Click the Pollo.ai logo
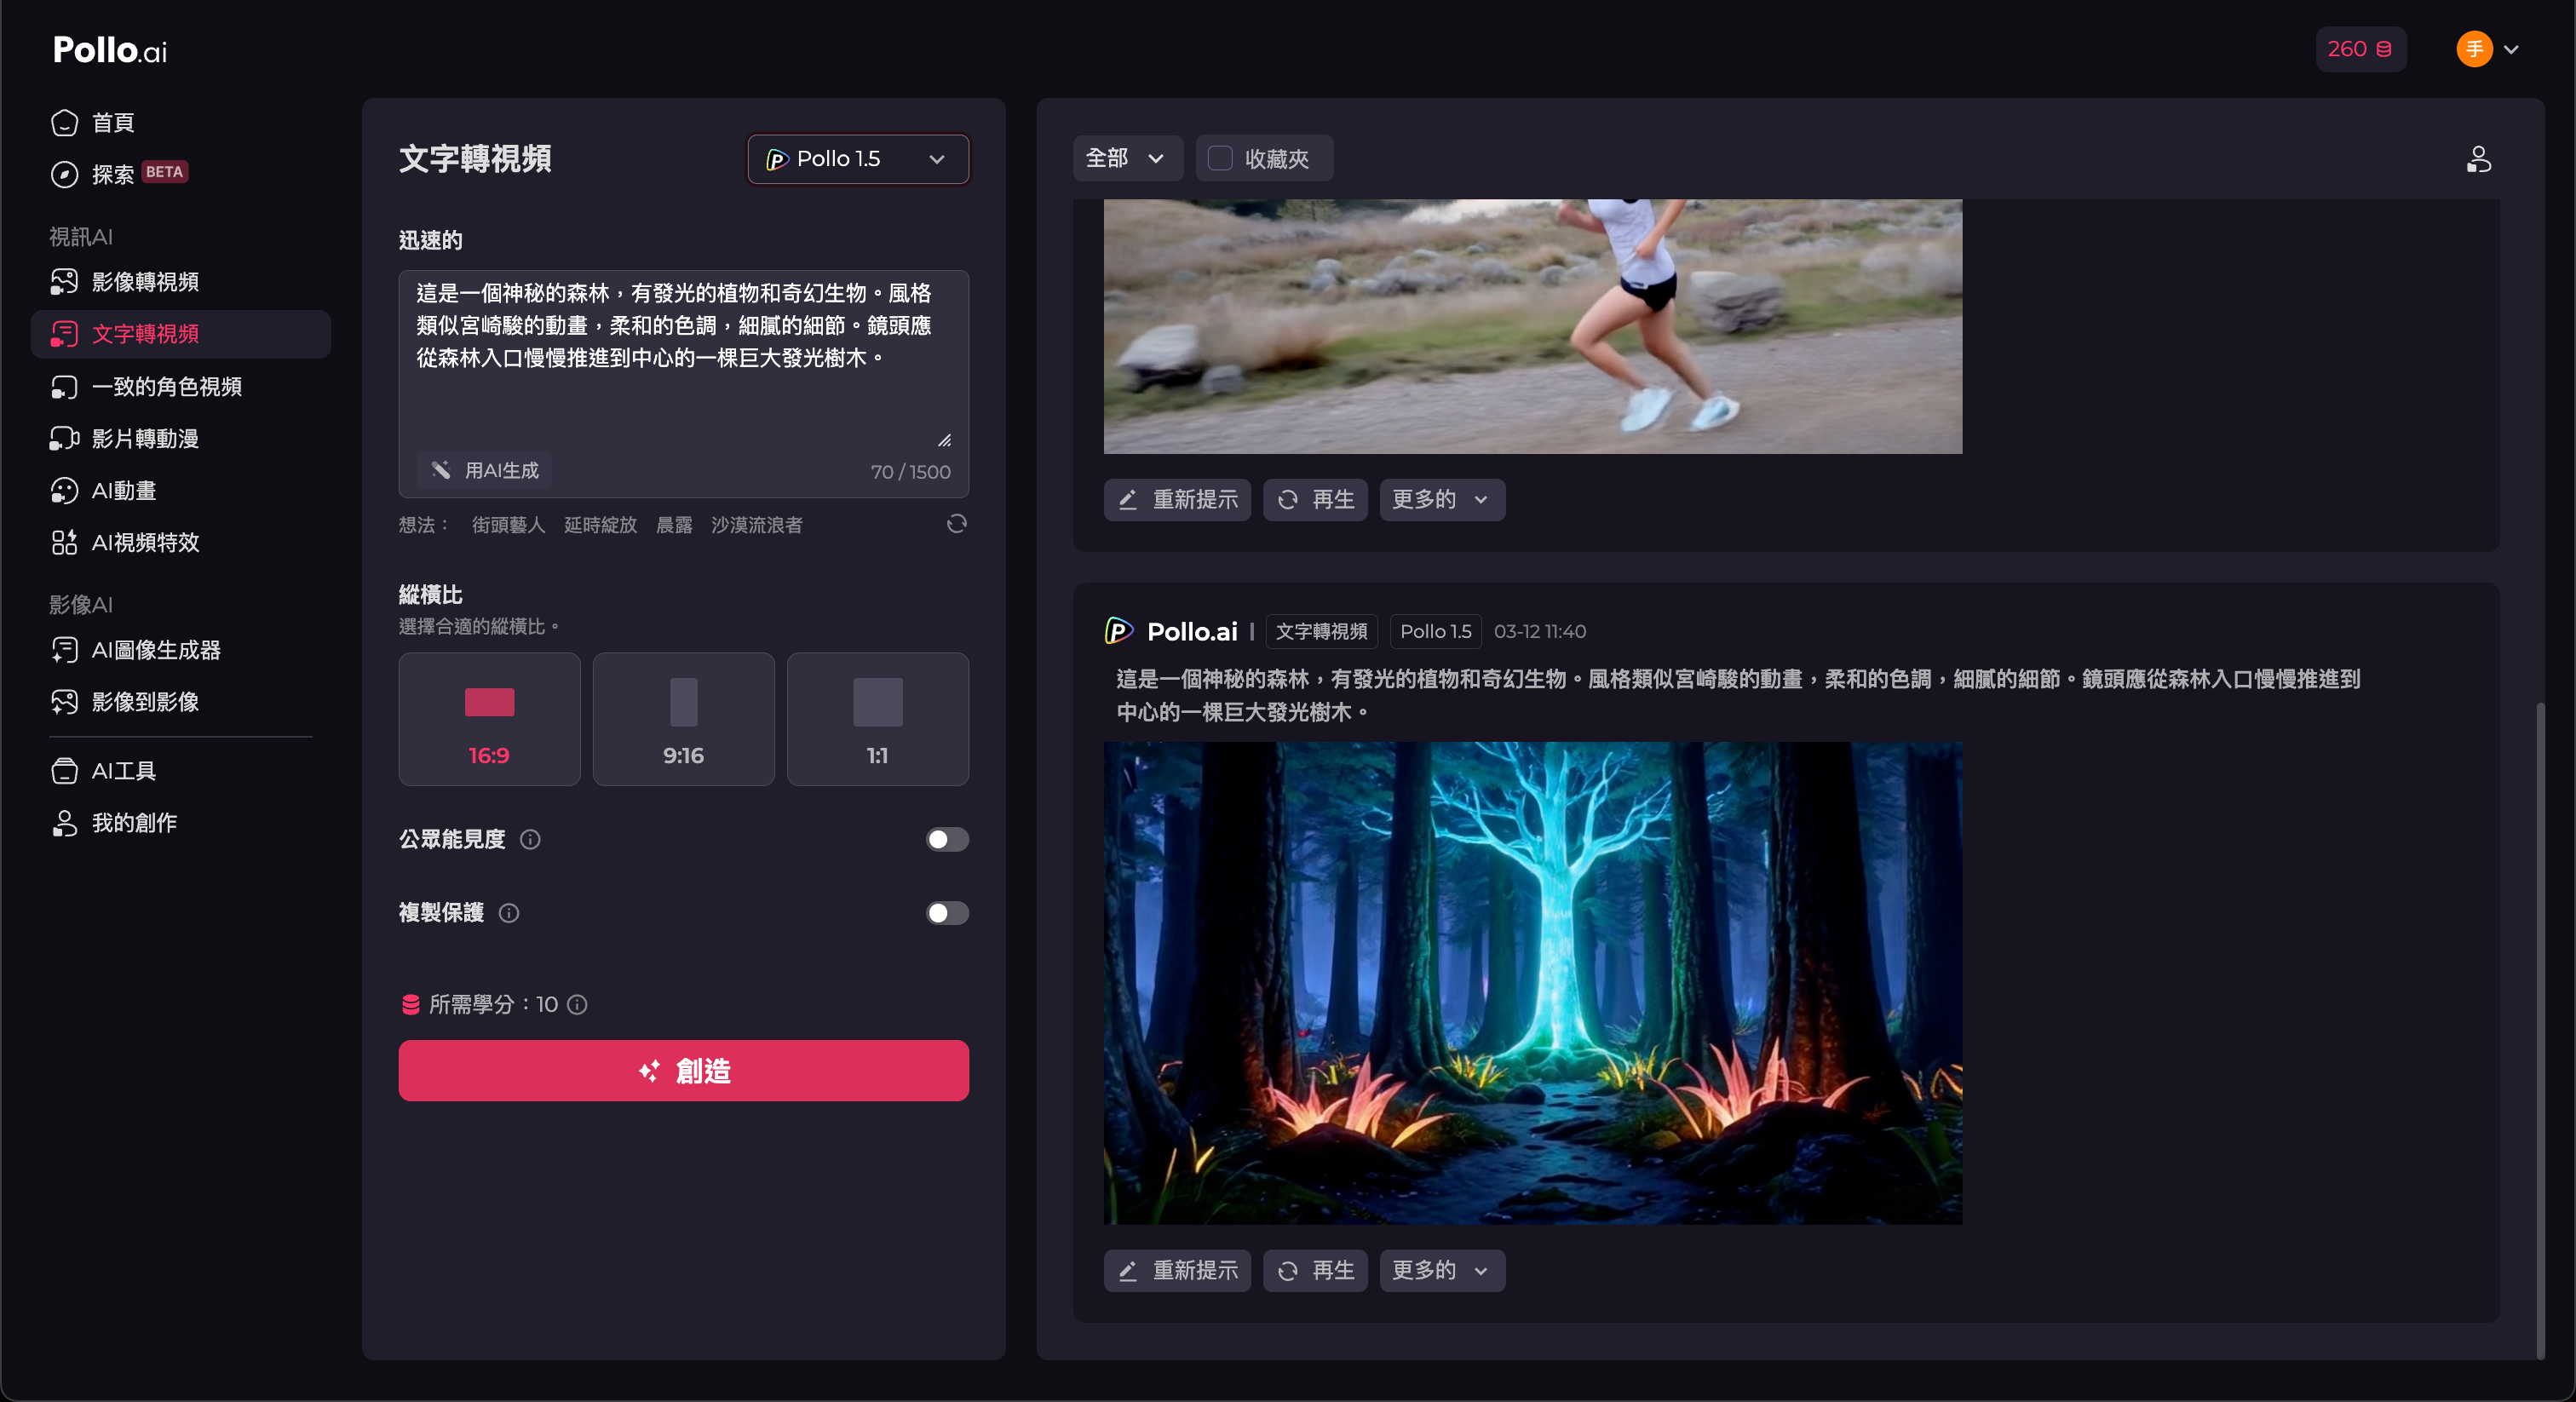2576x1402 pixels. 110,50
